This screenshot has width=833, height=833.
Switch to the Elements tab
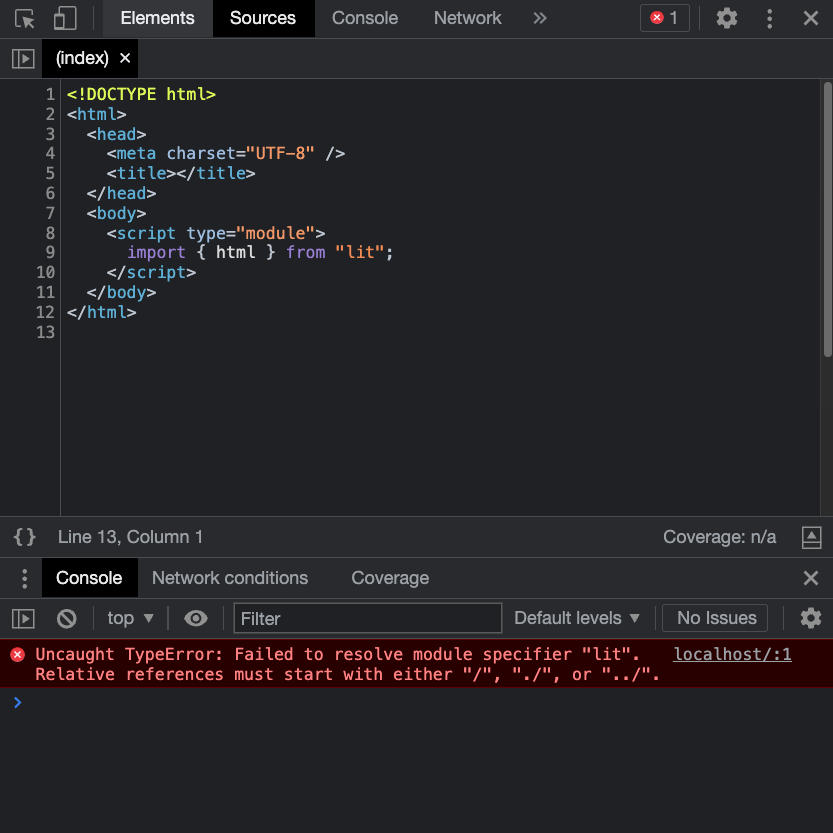click(157, 18)
